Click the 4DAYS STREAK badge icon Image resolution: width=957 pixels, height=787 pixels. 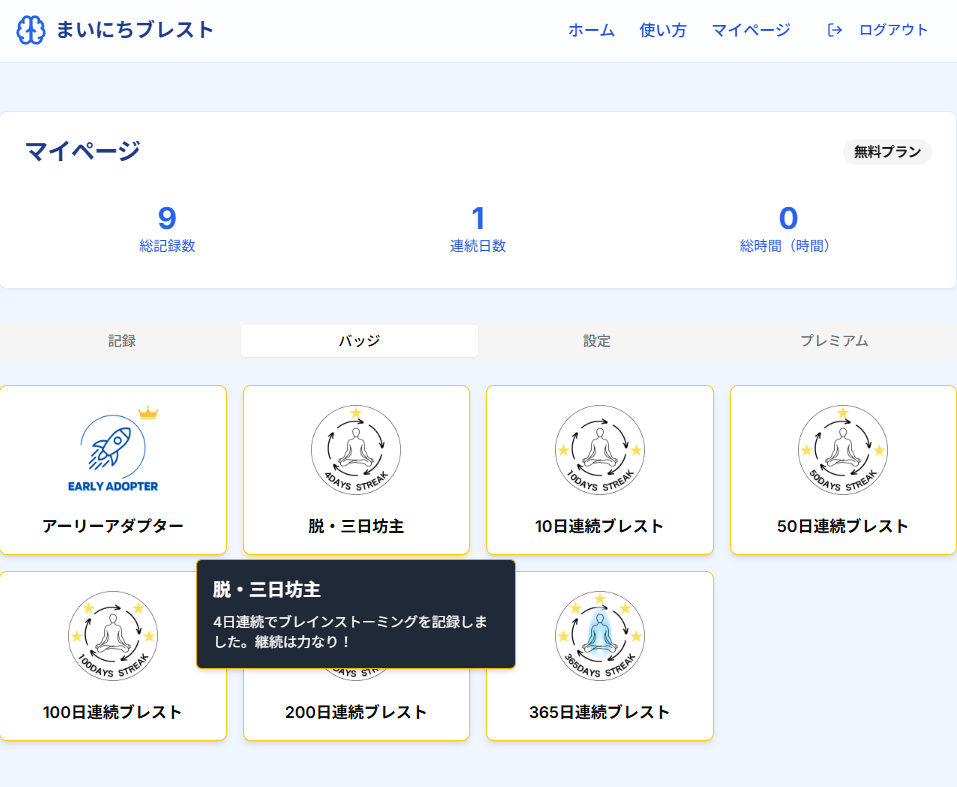(356, 450)
